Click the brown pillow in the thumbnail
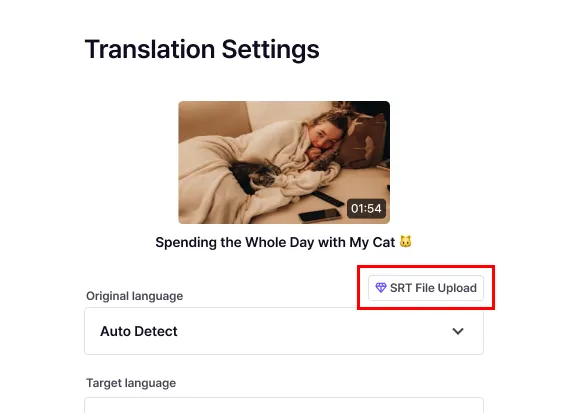This screenshot has height=413, width=568. point(362,143)
